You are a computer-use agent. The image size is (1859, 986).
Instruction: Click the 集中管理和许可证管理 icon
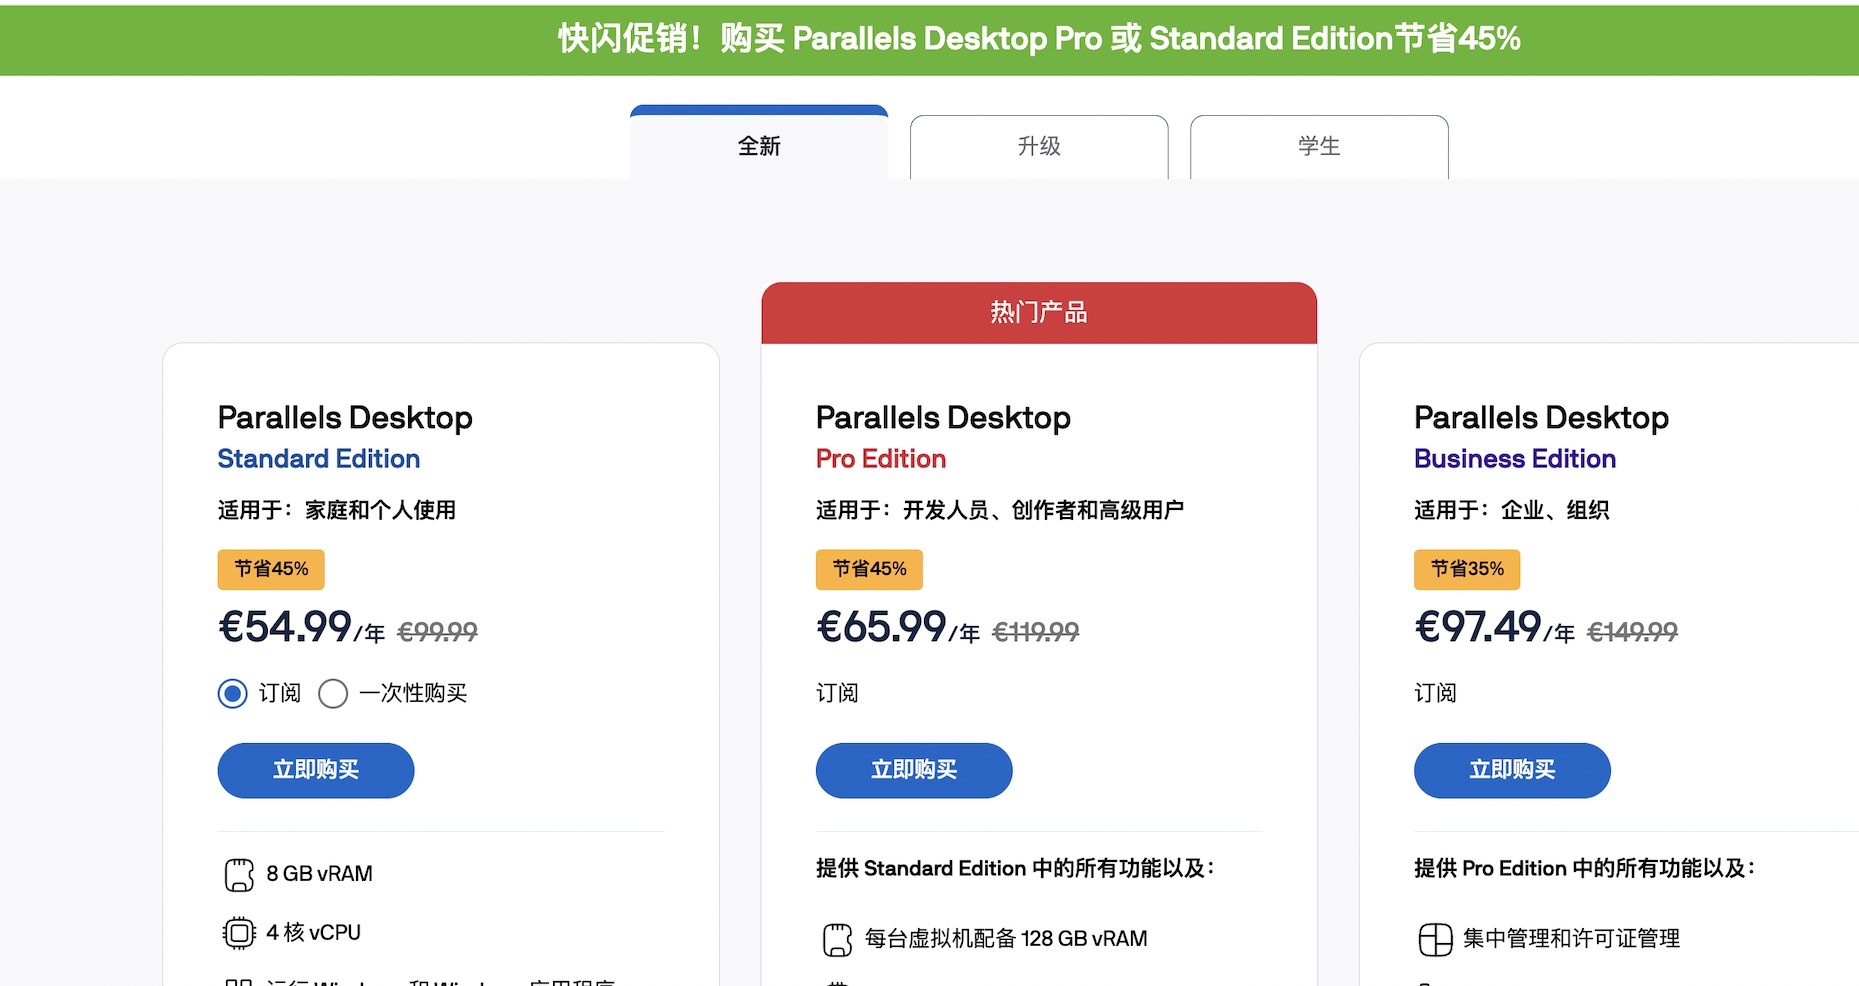(x=1435, y=939)
